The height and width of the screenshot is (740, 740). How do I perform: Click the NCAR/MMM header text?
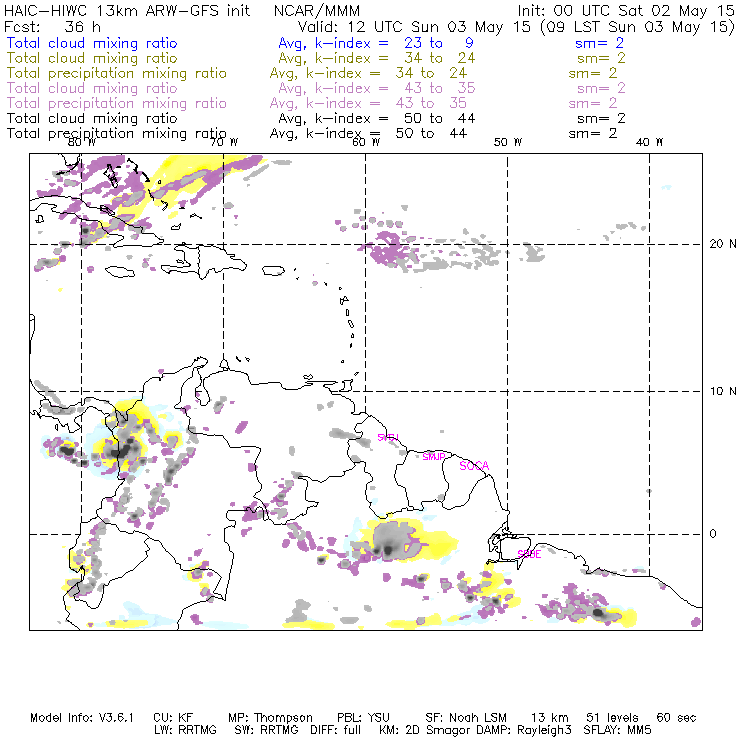point(317,11)
